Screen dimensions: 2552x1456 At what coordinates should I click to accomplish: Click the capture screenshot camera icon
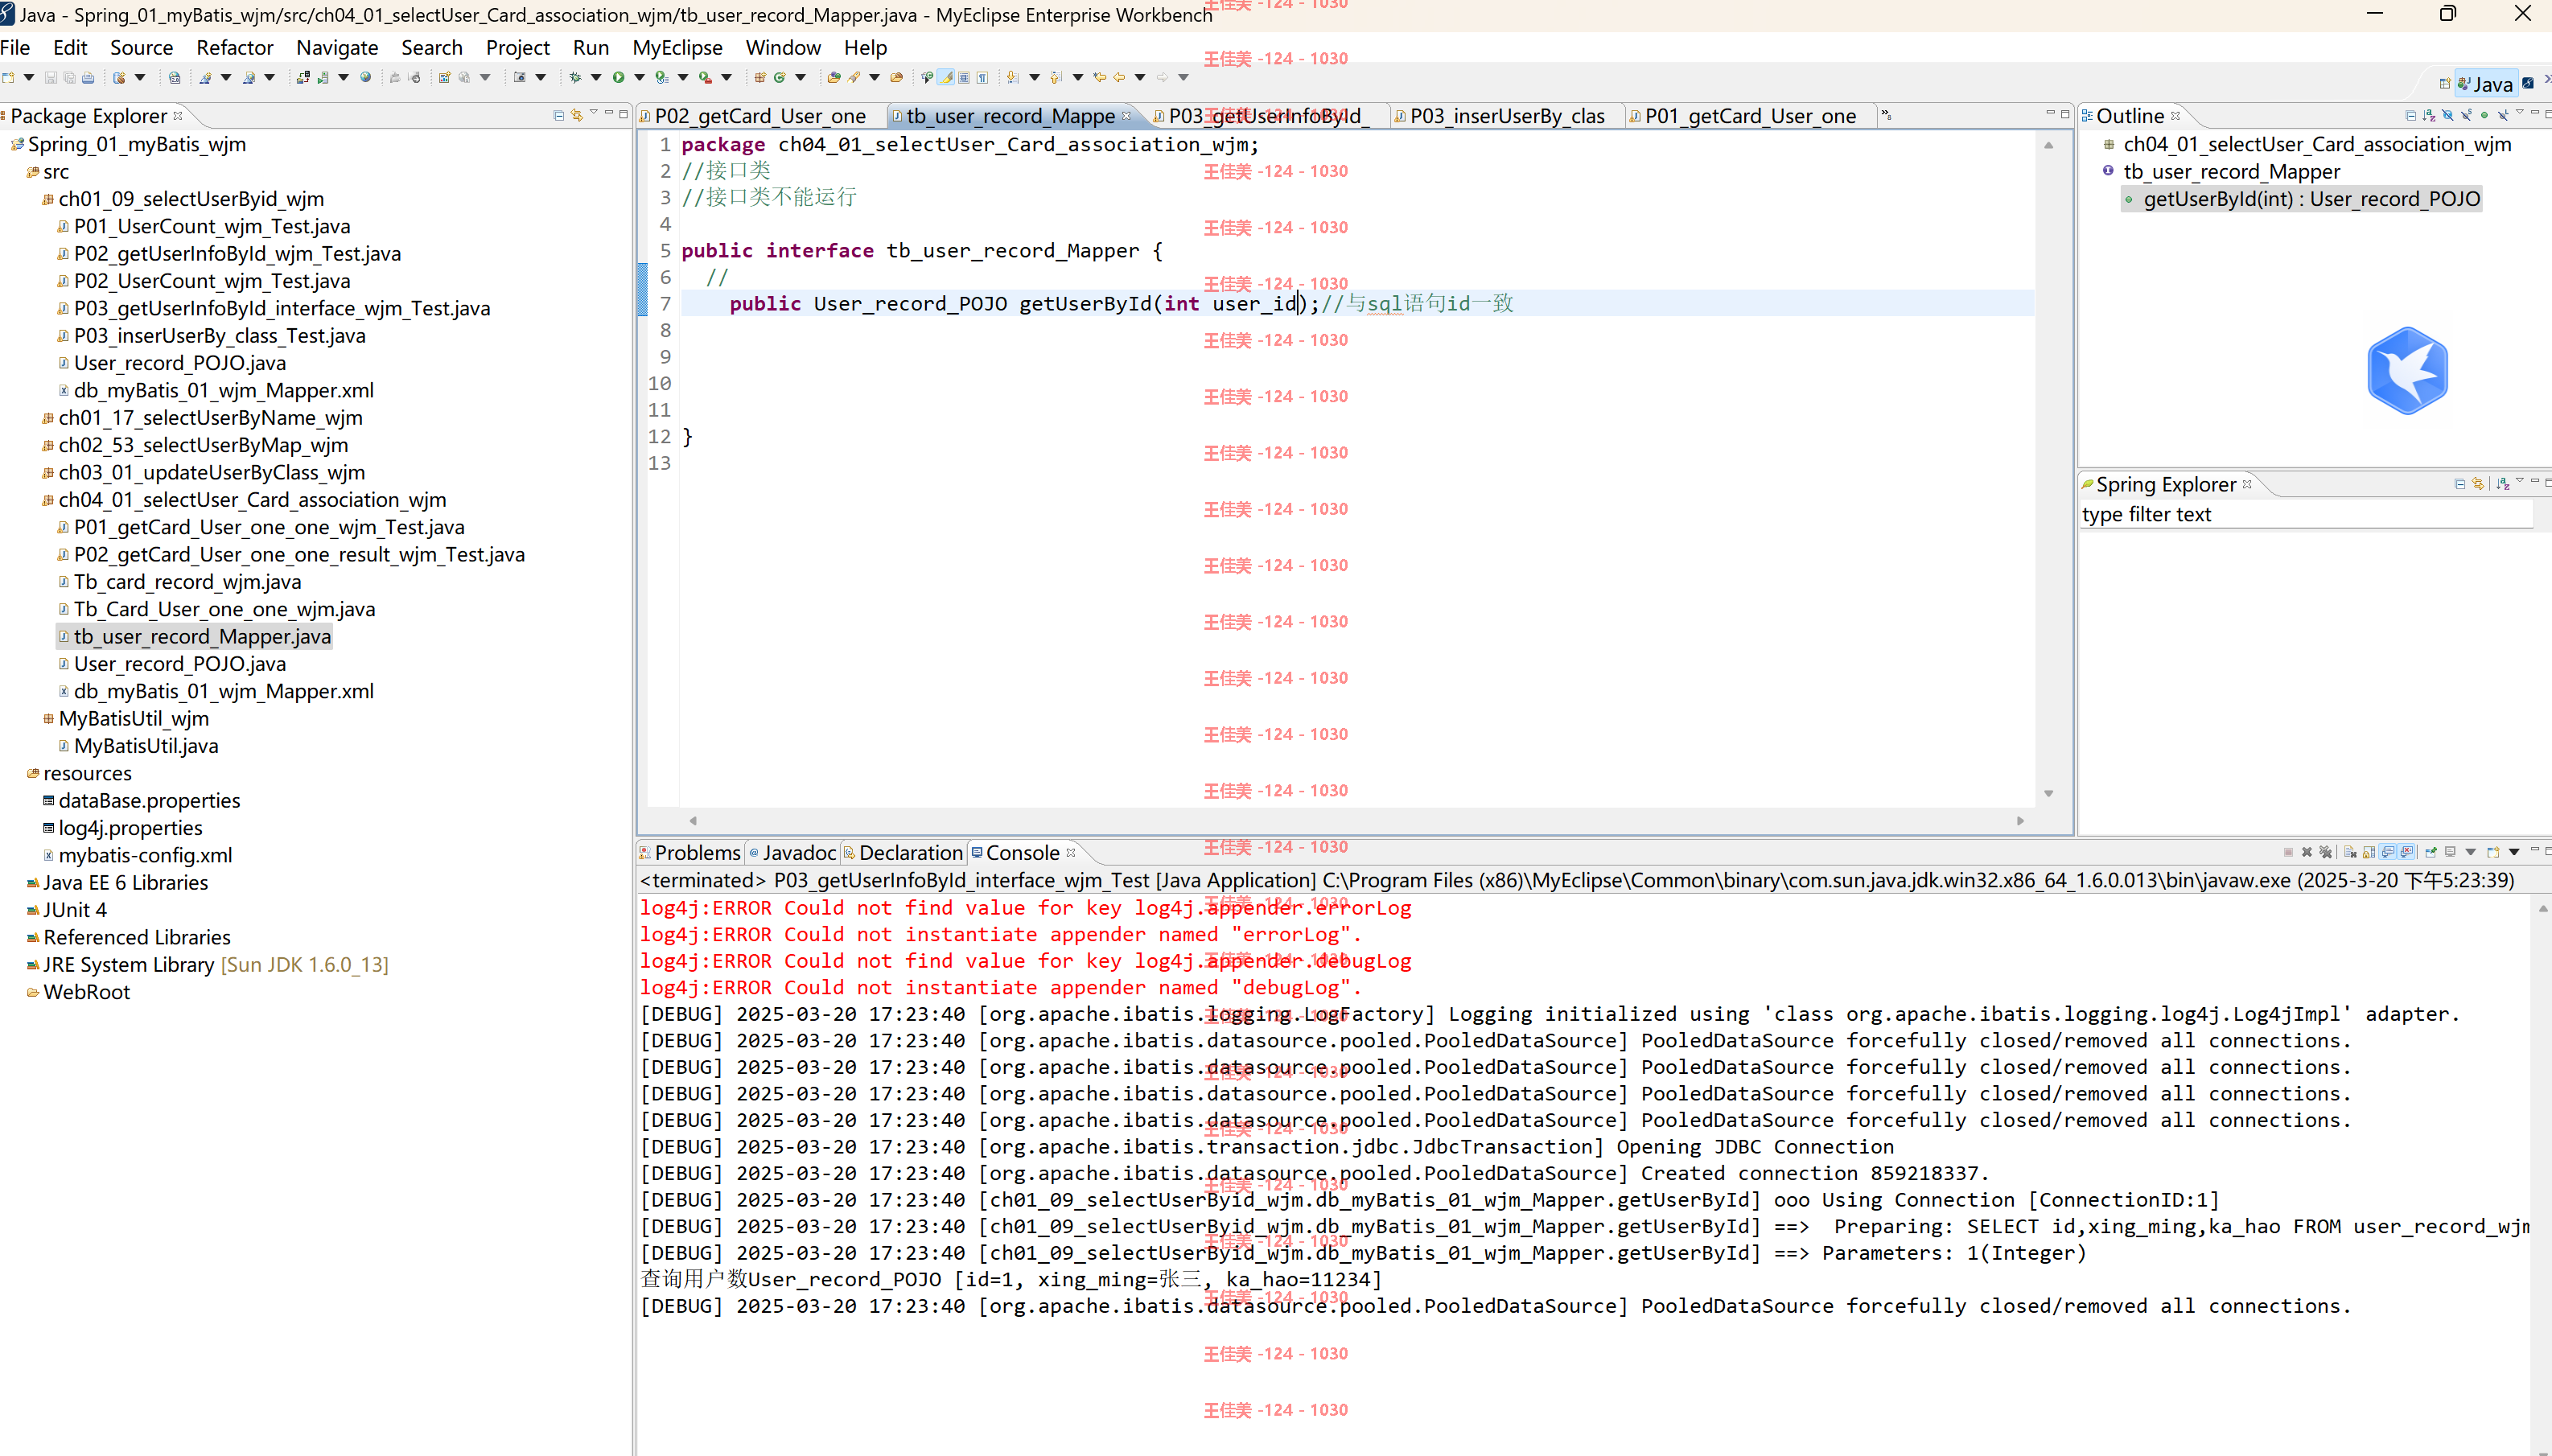pos(519,78)
